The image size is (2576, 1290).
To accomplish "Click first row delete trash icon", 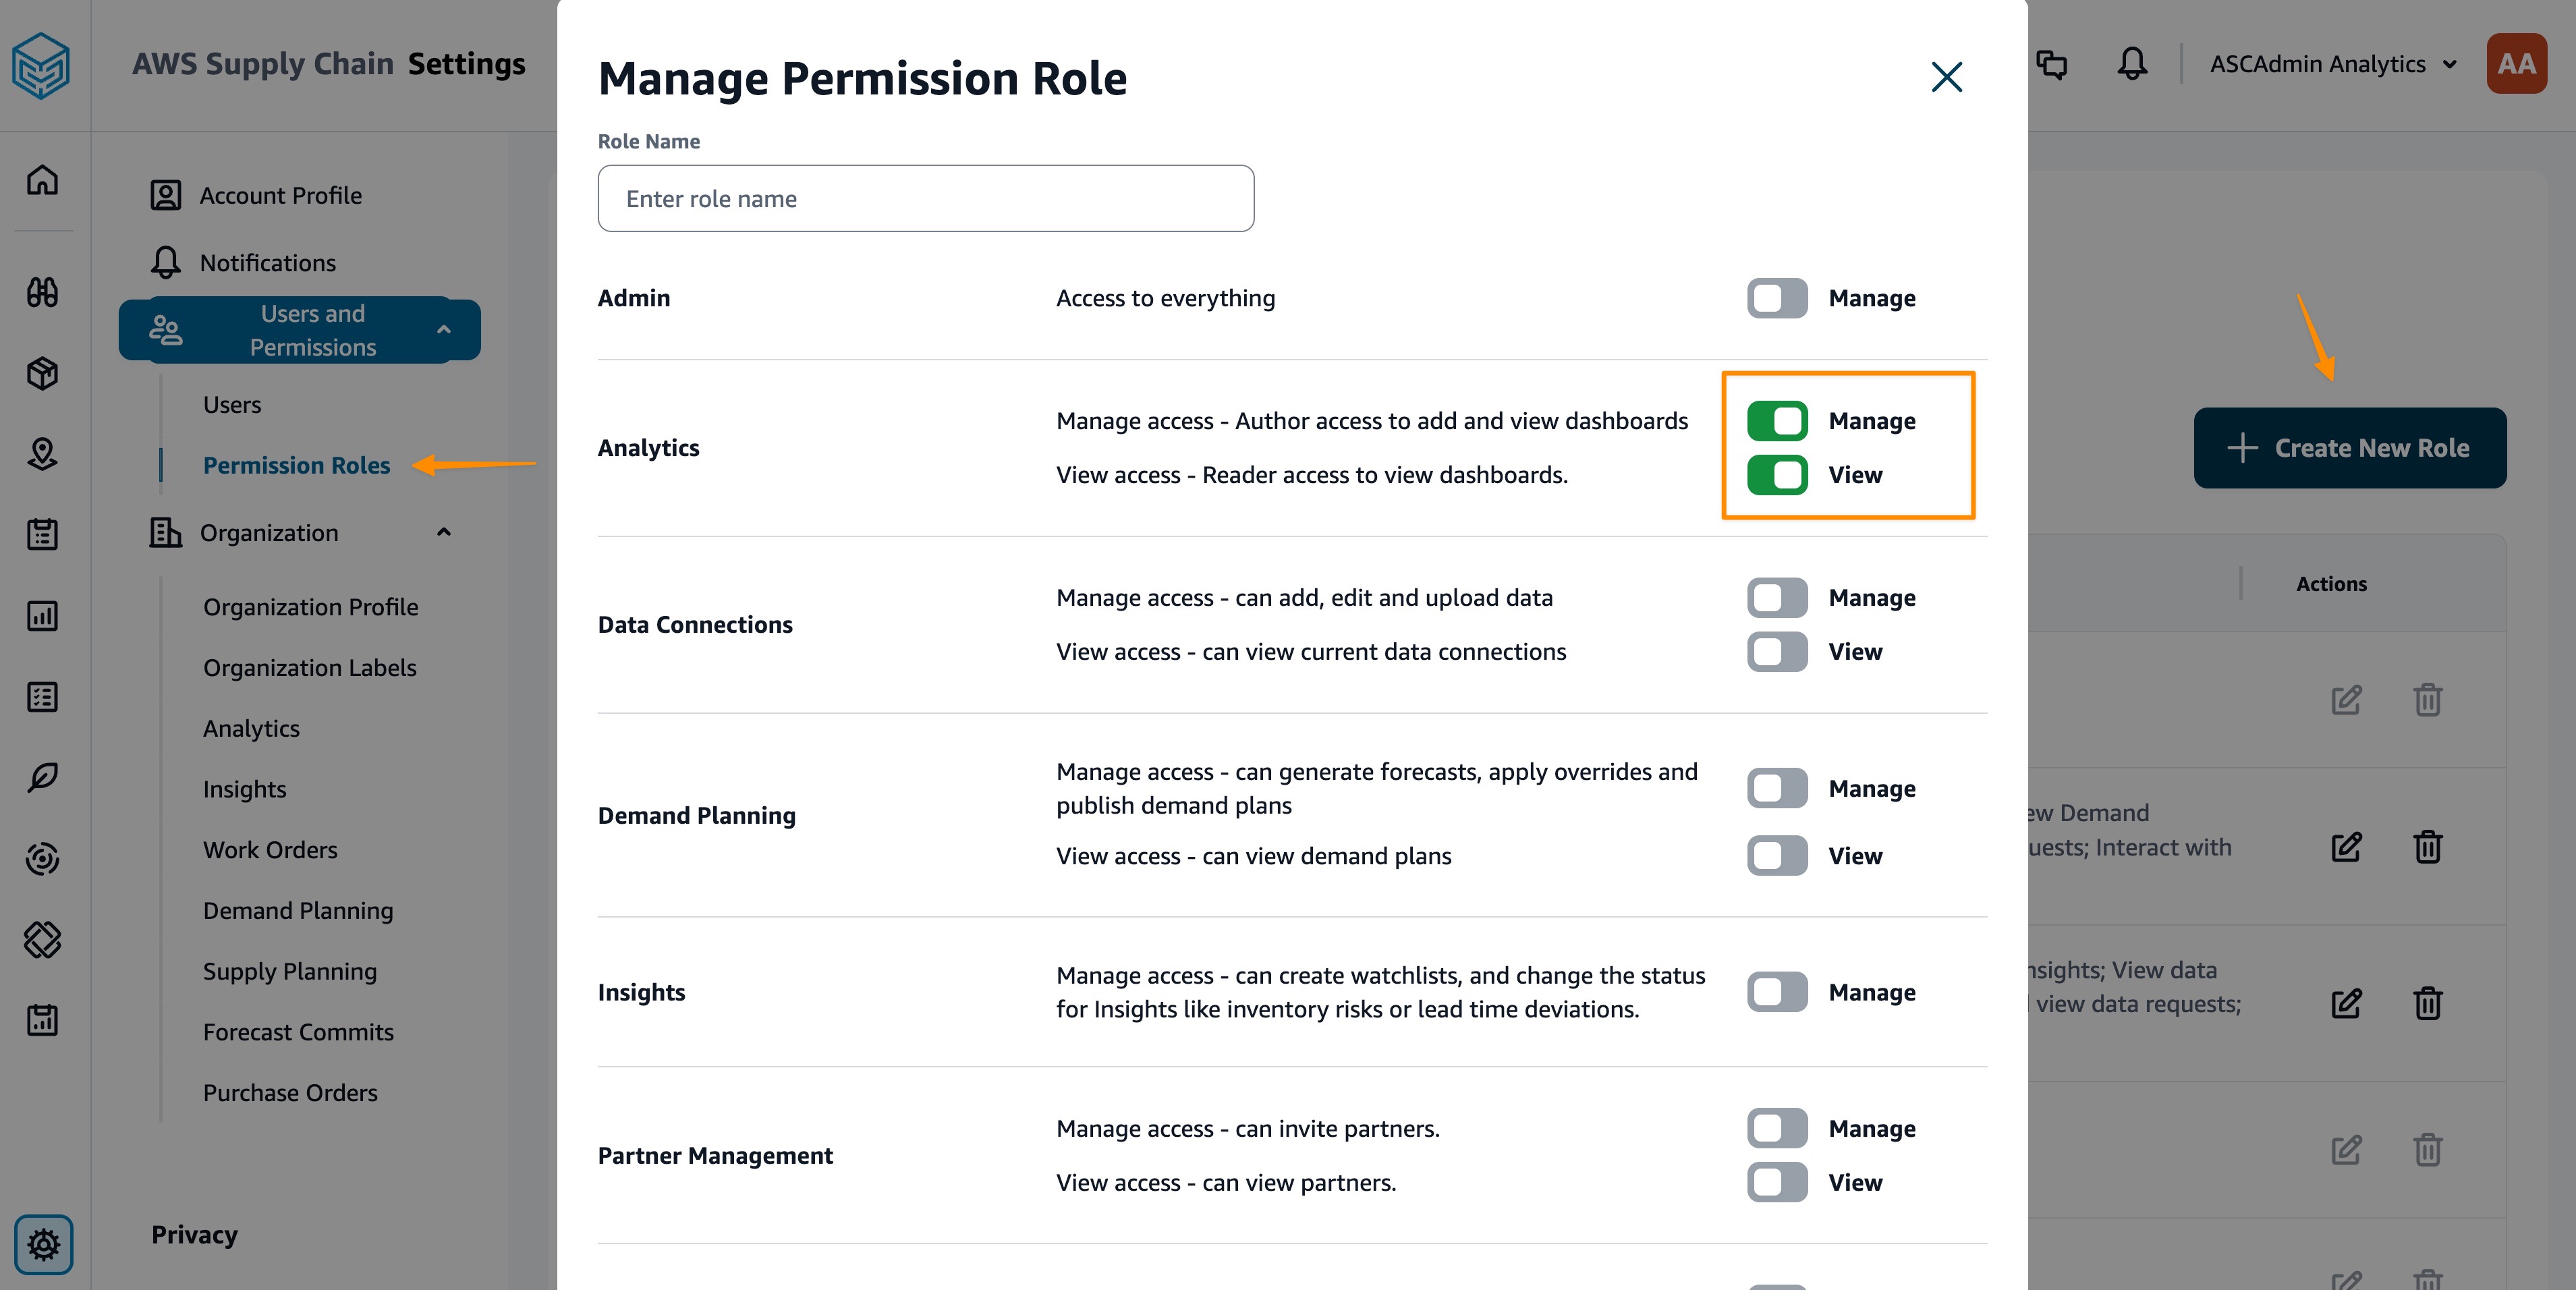I will pyautogui.click(x=2427, y=700).
